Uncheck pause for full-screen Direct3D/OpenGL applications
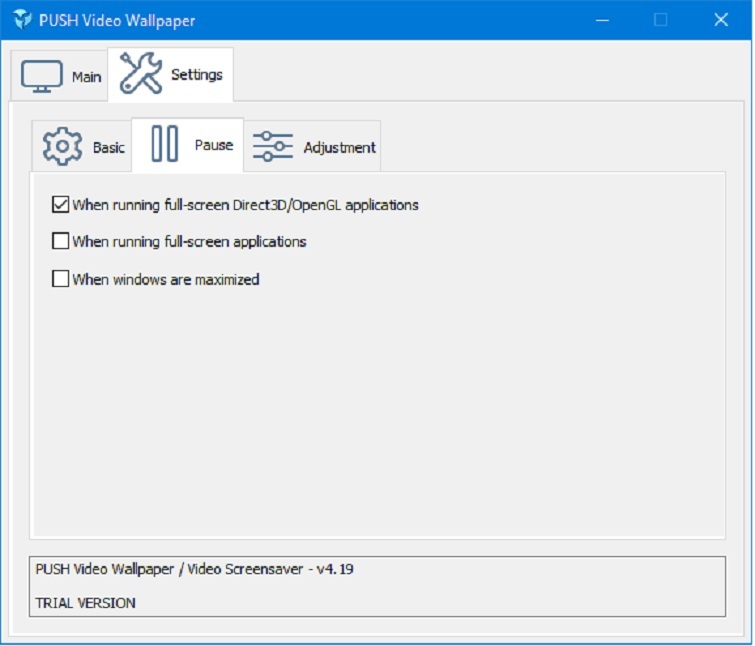The image size is (755, 646). 60,205
